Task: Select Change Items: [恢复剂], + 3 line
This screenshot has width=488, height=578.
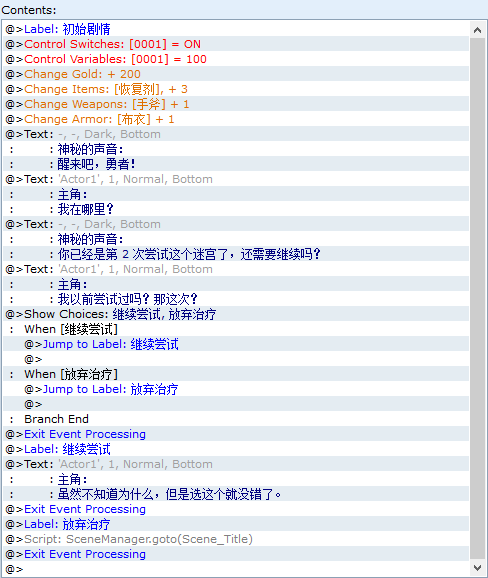Action: click(x=236, y=89)
